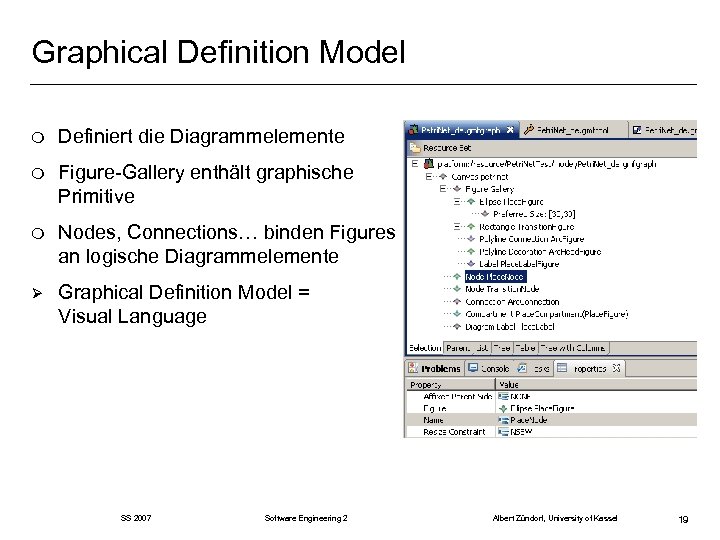
Task: Click the Problems view icon
Action: [413, 368]
